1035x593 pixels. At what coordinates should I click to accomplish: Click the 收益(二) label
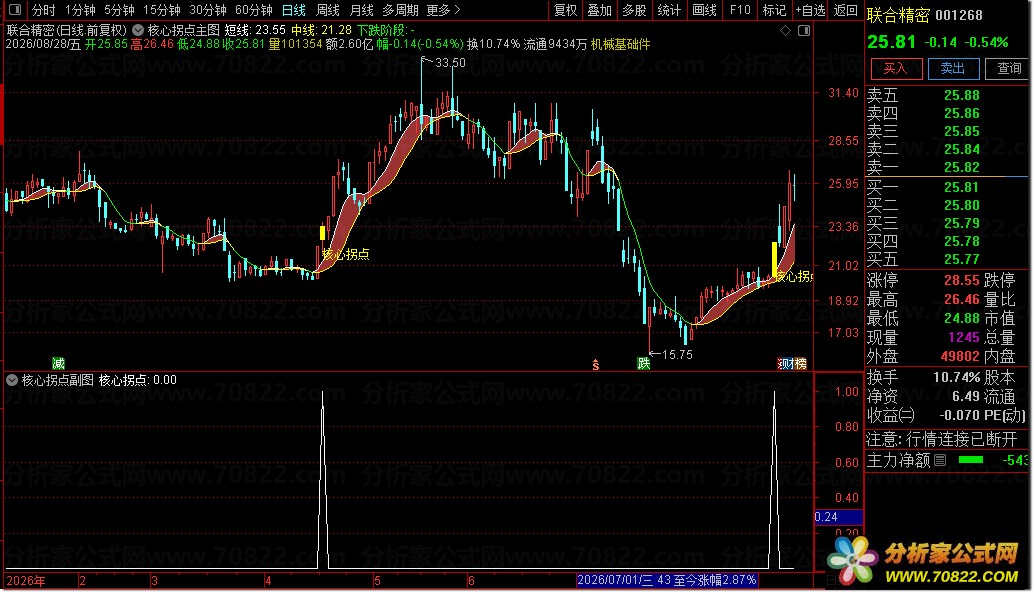891,415
